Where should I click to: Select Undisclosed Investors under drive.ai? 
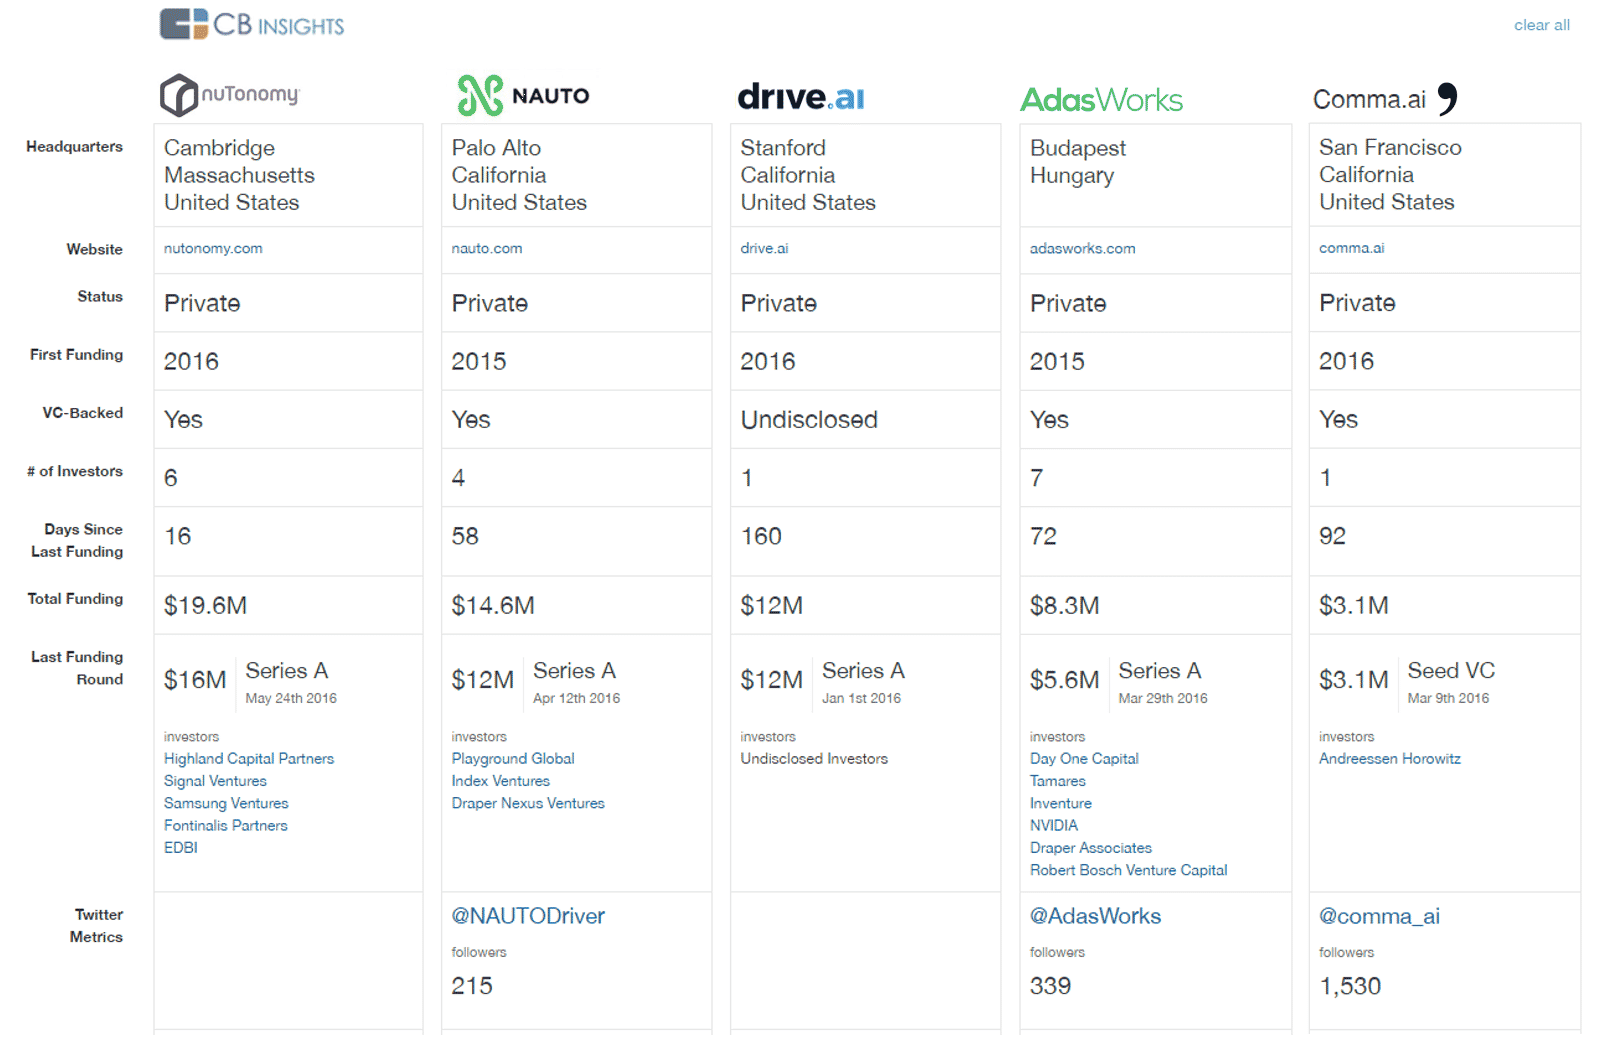click(814, 759)
